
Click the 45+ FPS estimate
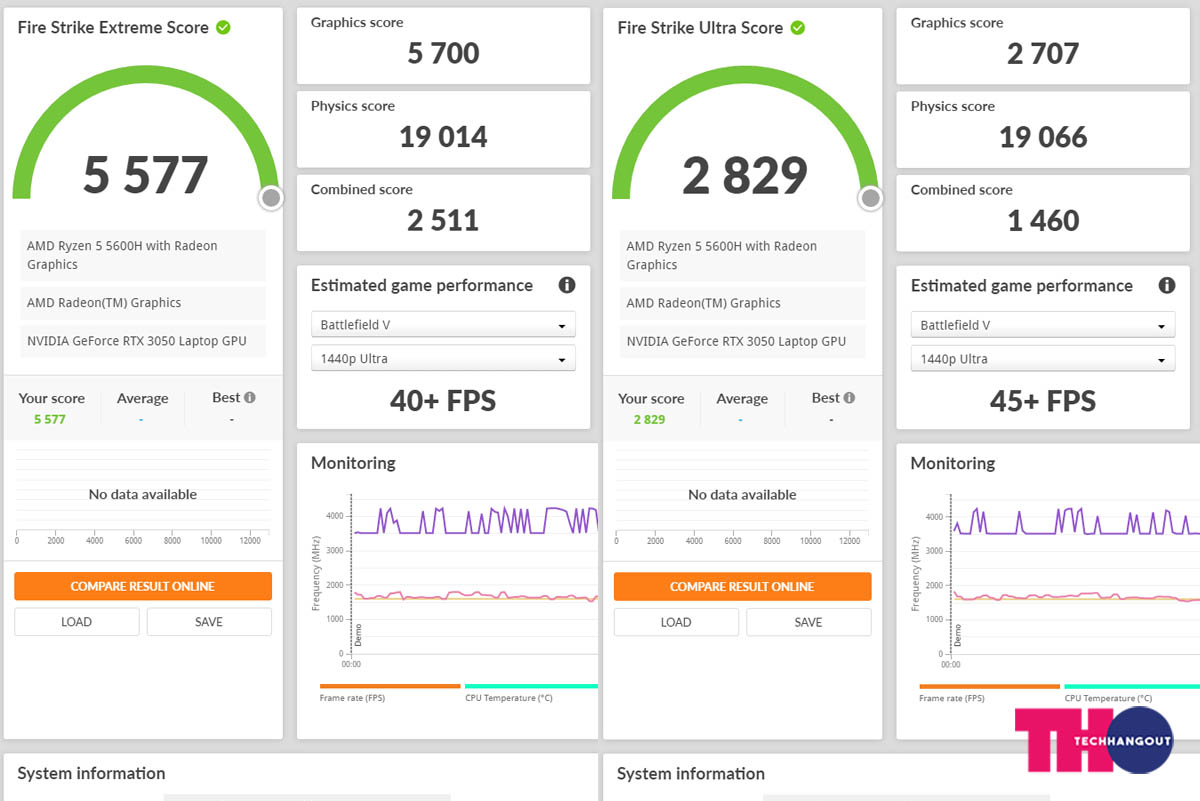[1043, 401]
